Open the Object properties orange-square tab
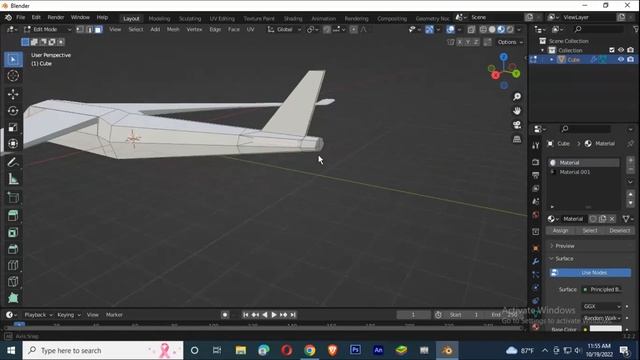Image resolution: width=640 pixels, height=360 pixels. 536,248
